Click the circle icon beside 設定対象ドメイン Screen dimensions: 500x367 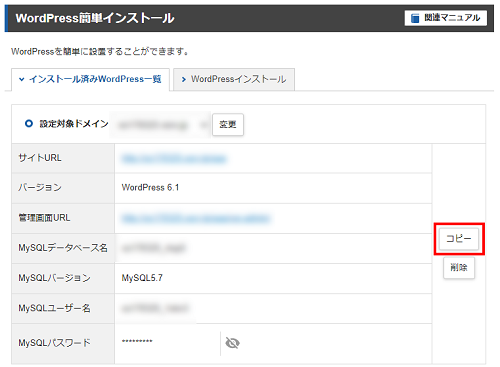[29, 124]
